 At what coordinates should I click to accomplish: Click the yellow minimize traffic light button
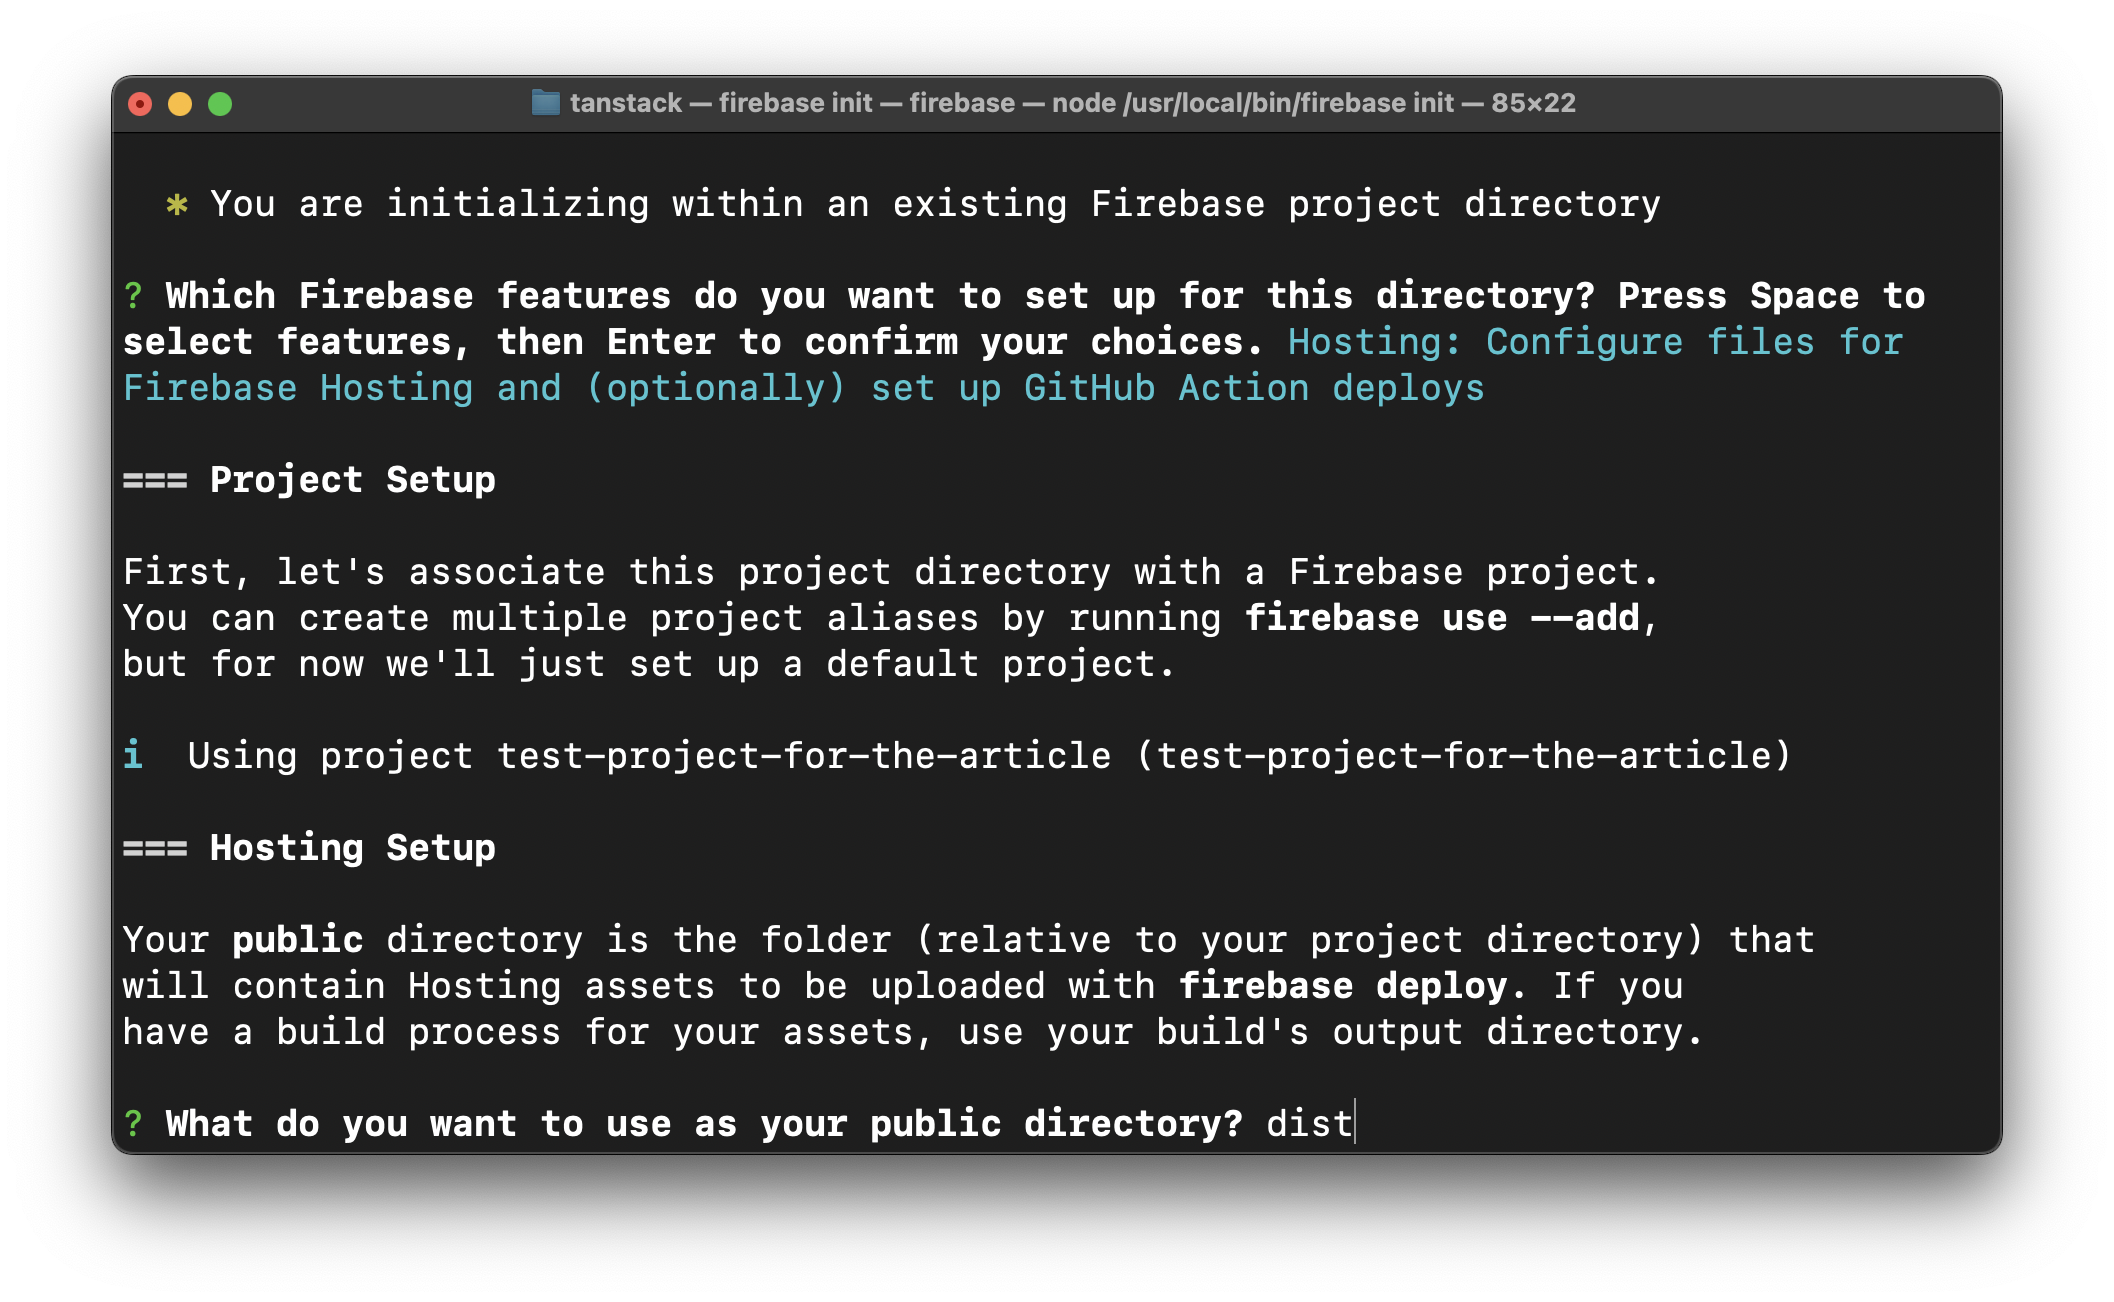click(x=180, y=102)
